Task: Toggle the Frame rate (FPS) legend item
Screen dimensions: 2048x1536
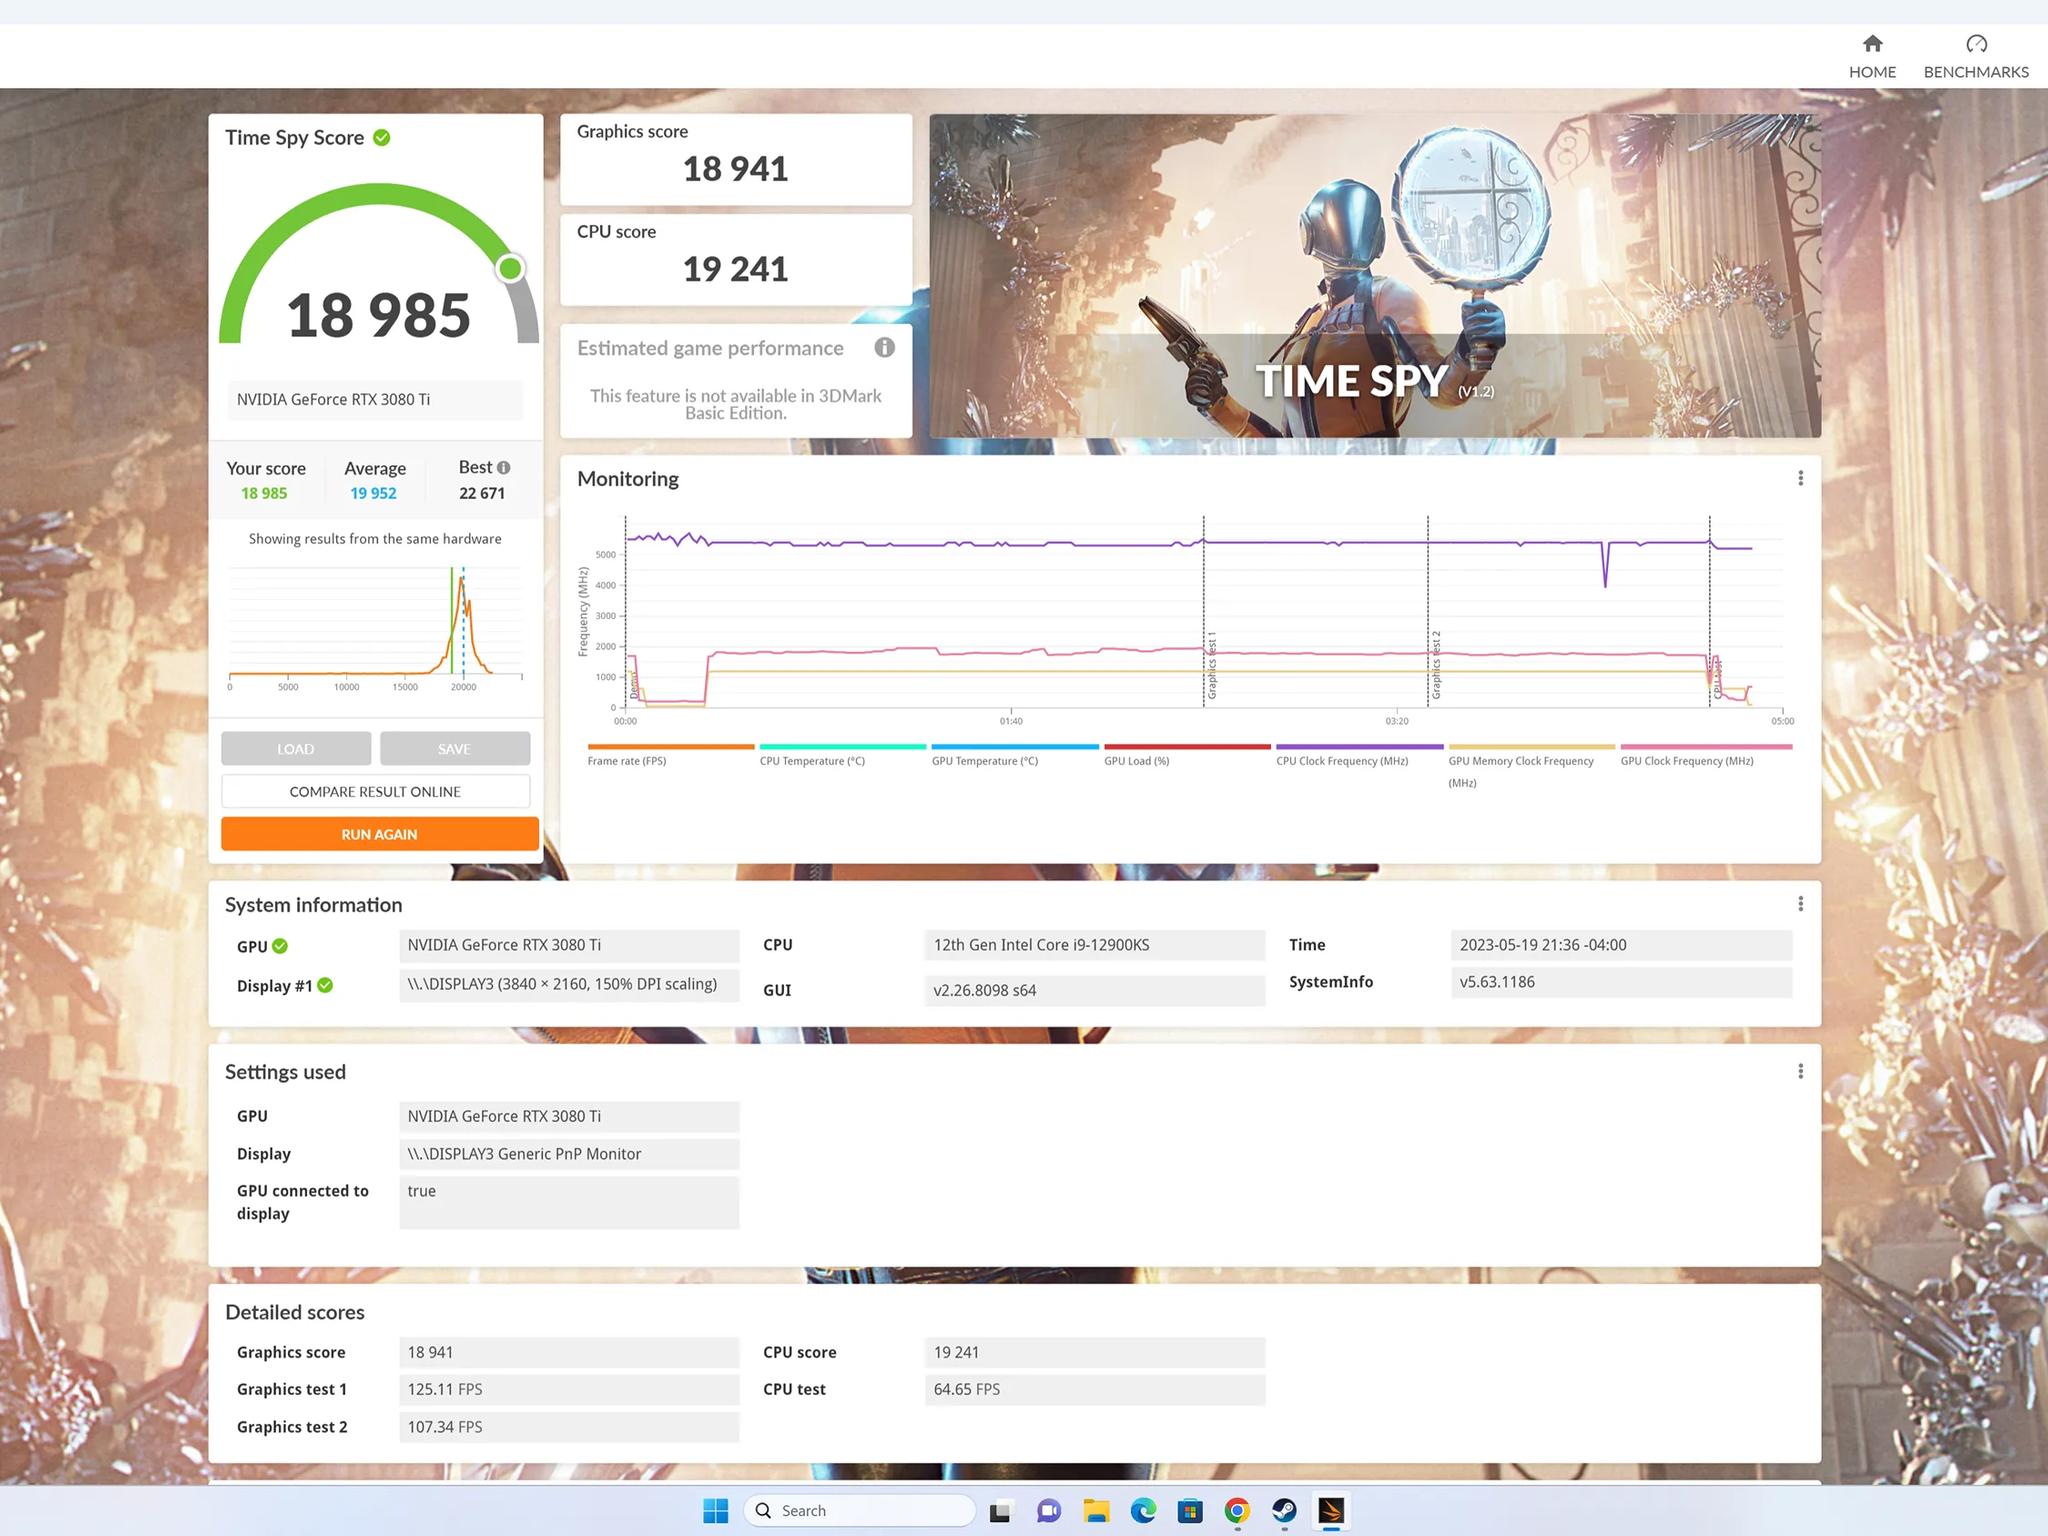Action: [670, 755]
